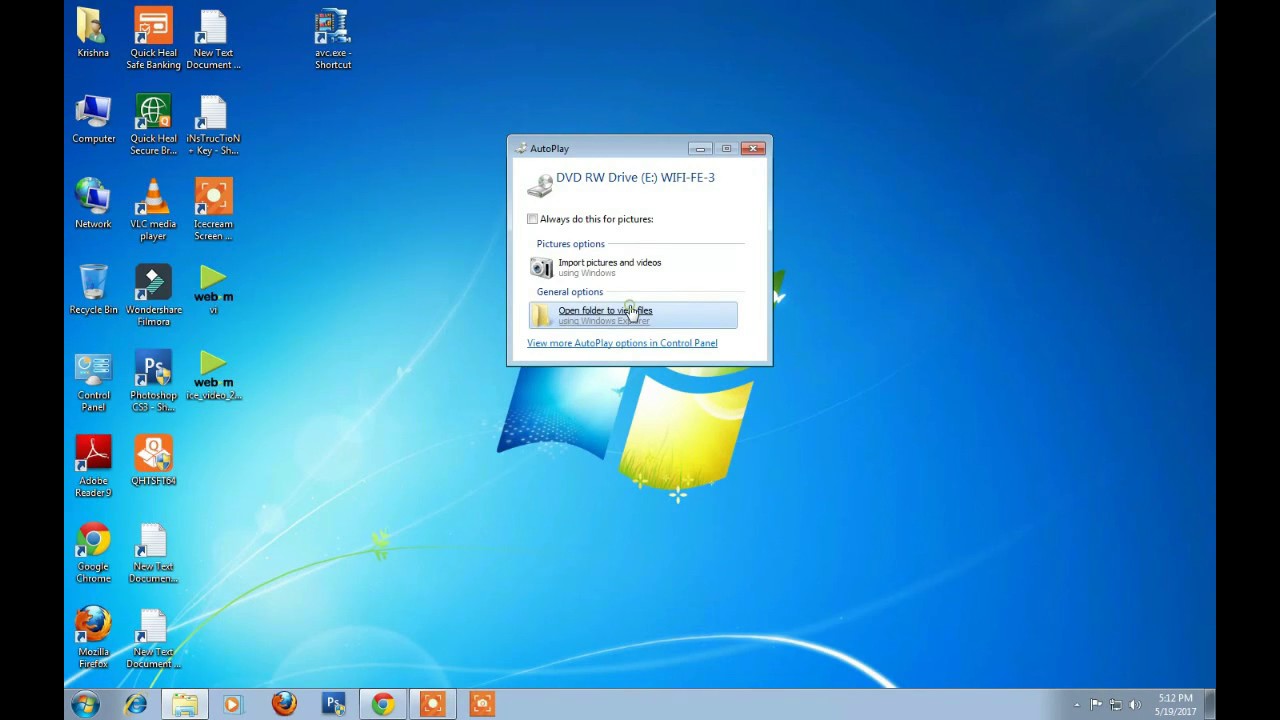Screen dimensions: 1280x720
Task: Select New Text Document beside Mozilla Firefox icon
Action: pos(153,638)
